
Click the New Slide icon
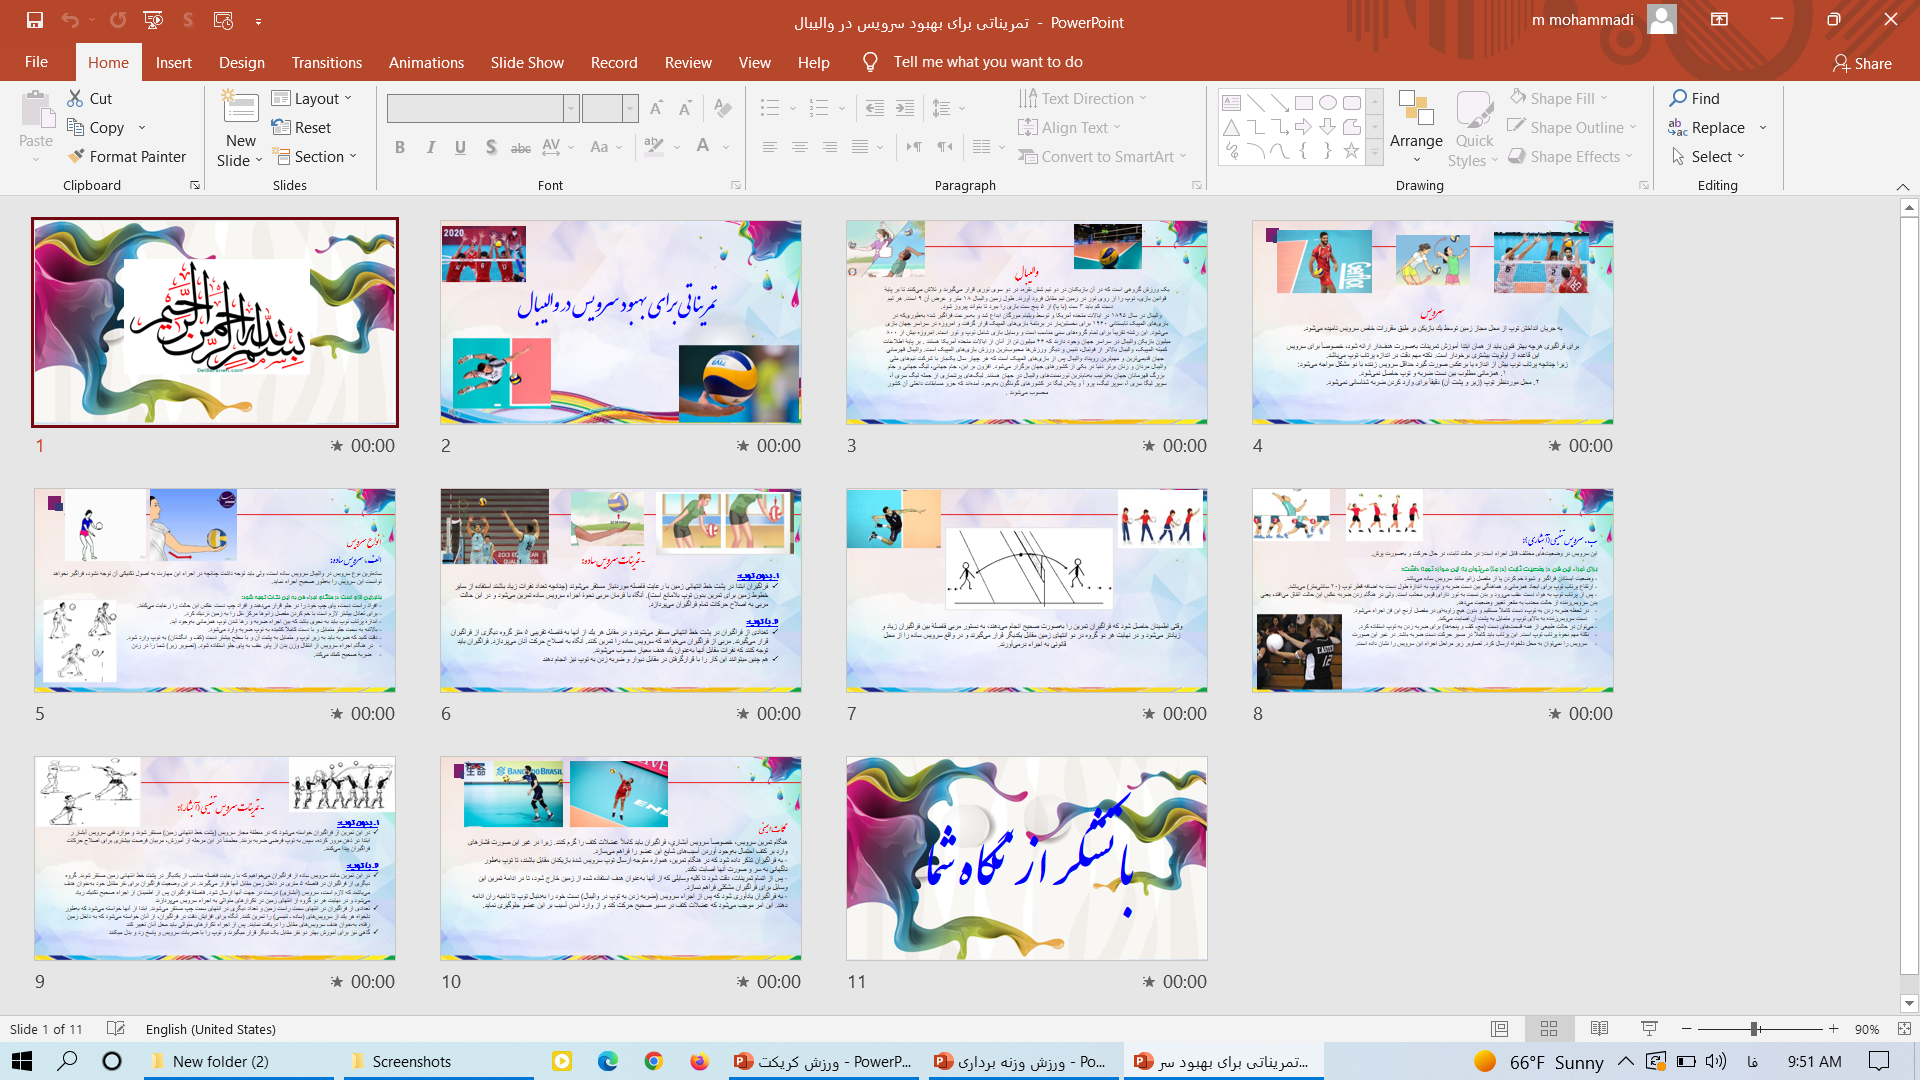(240, 108)
